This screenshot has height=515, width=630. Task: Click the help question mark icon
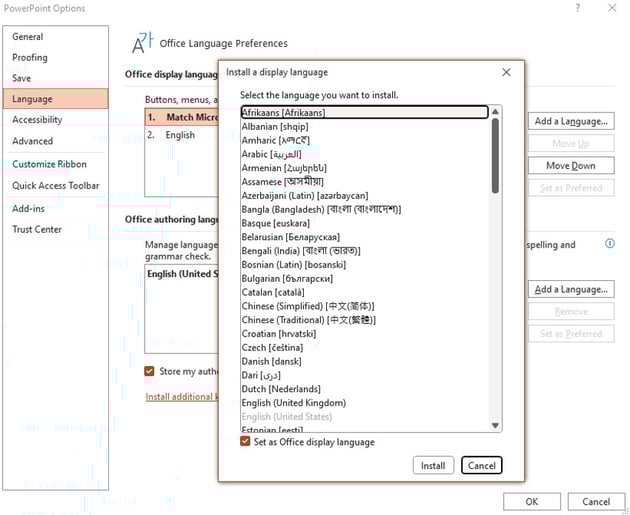[x=577, y=8]
